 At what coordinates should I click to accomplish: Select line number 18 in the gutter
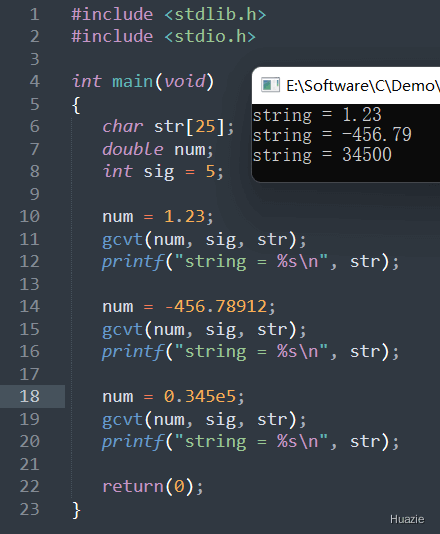pos(30,396)
